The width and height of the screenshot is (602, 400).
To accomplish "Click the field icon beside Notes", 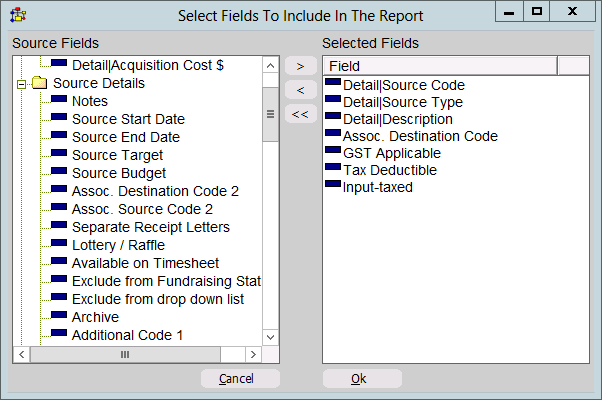I will [59, 99].
